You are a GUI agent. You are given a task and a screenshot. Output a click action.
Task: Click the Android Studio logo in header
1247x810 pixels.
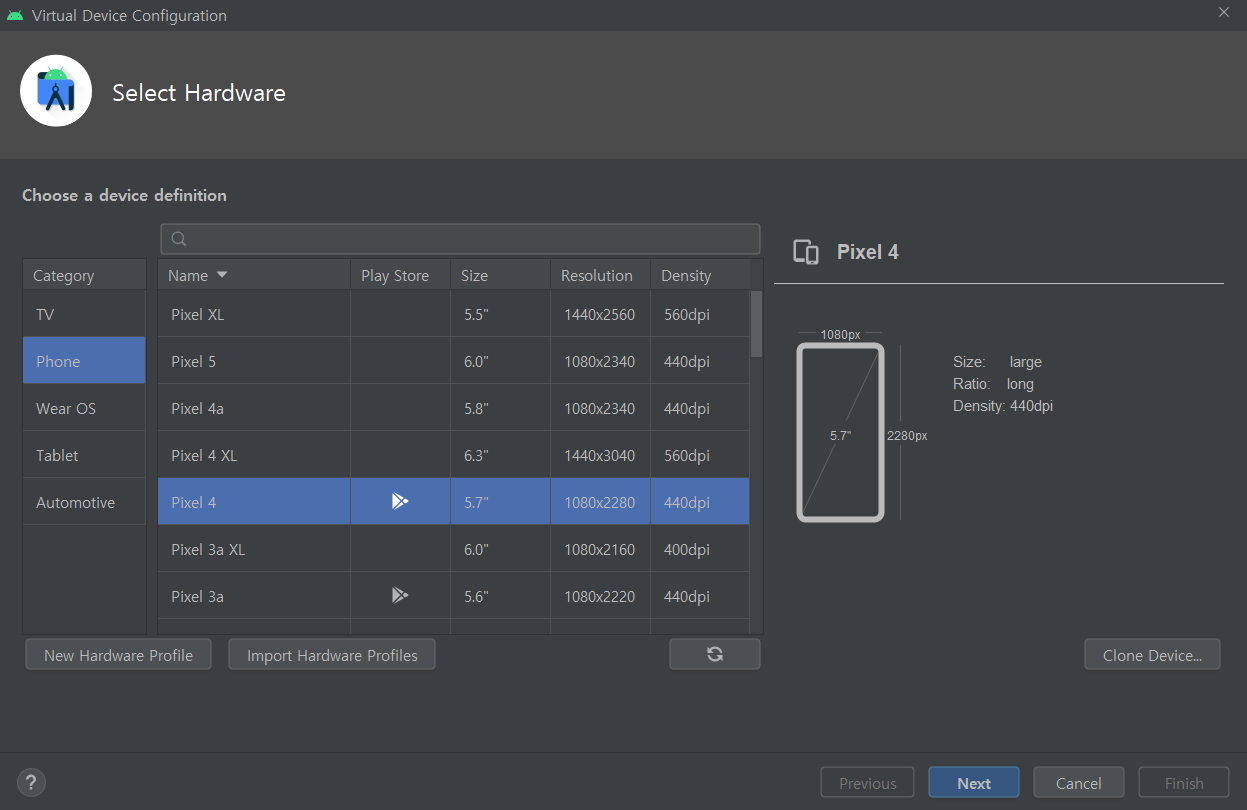(56, 91)
